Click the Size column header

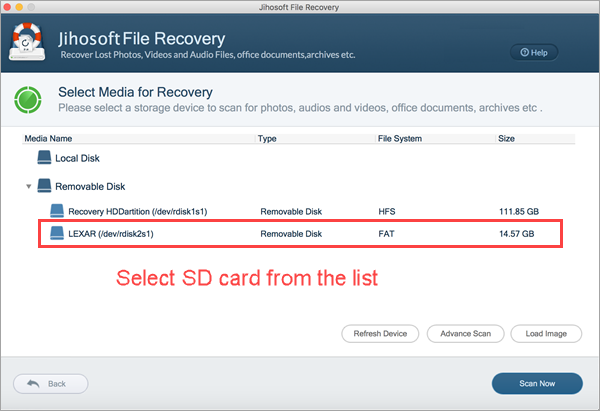506,139
